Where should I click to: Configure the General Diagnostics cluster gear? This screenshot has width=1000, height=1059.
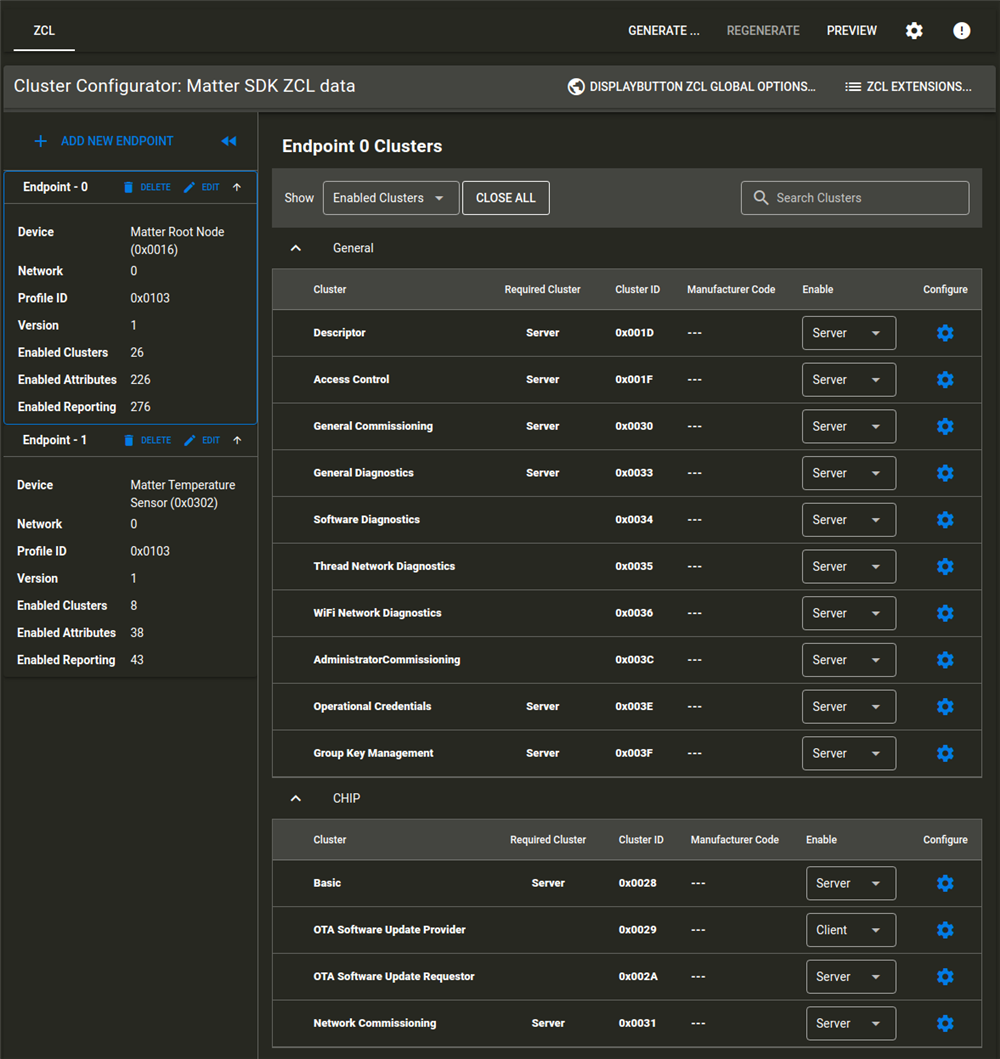pyautogui.click(x=945, y=473)
